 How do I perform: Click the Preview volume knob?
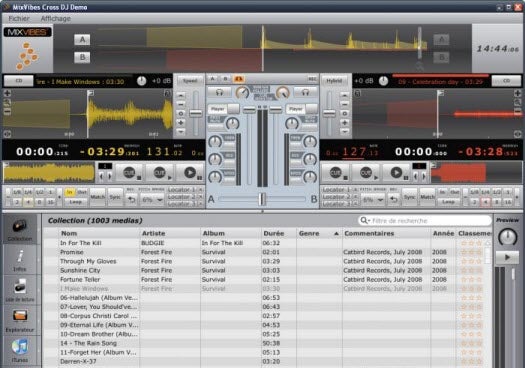[508, 236]
